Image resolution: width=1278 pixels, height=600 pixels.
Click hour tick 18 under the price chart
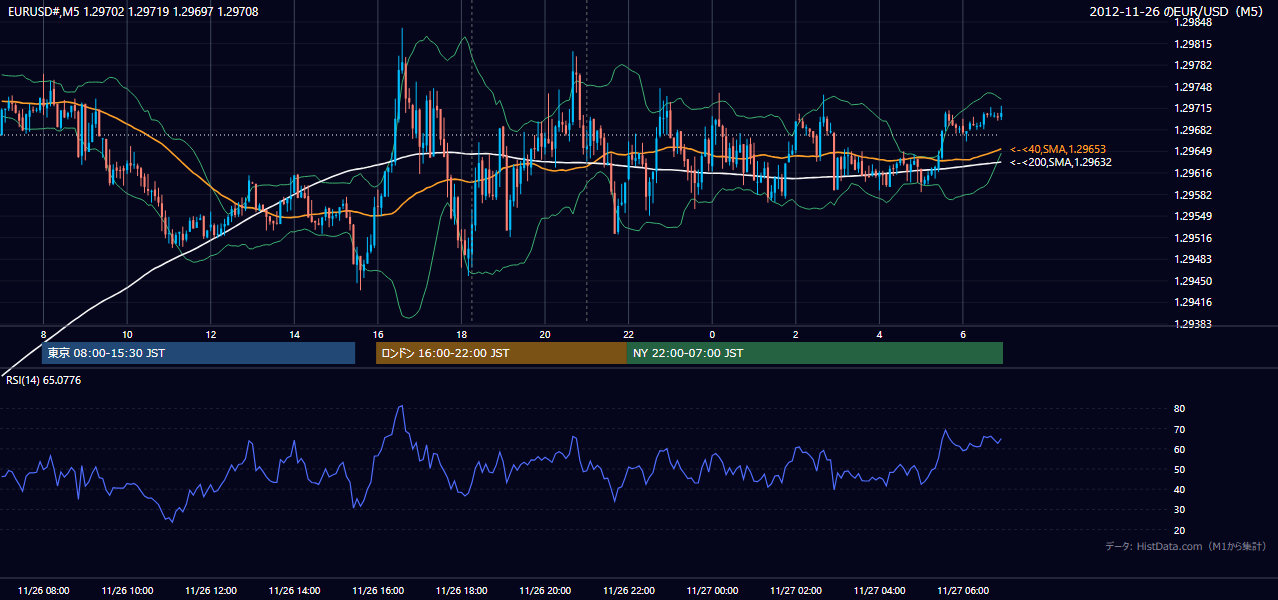(461, 334)
